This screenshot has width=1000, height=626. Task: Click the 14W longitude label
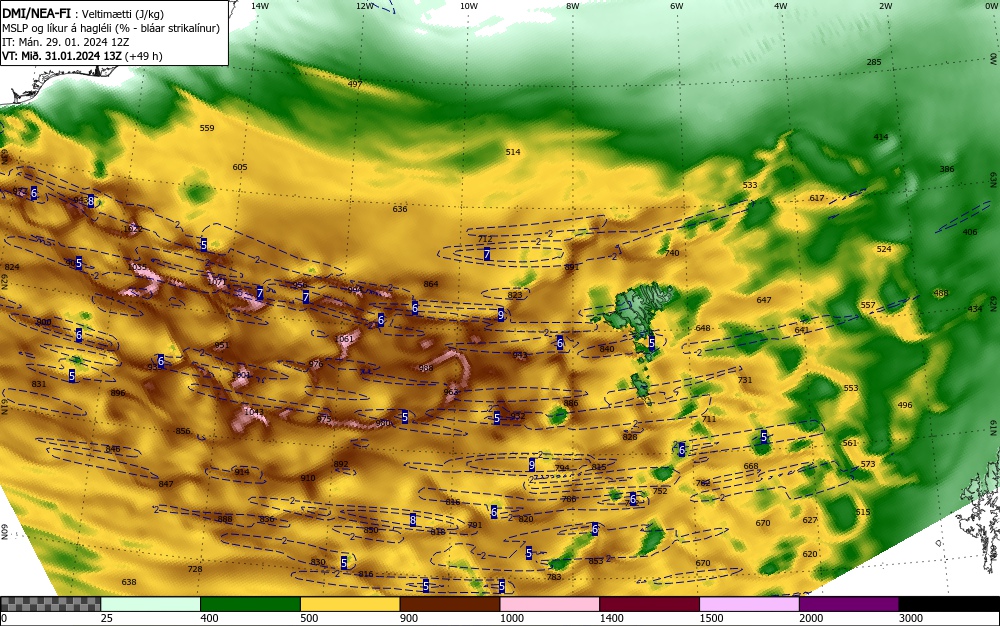(x=260, y=6)
